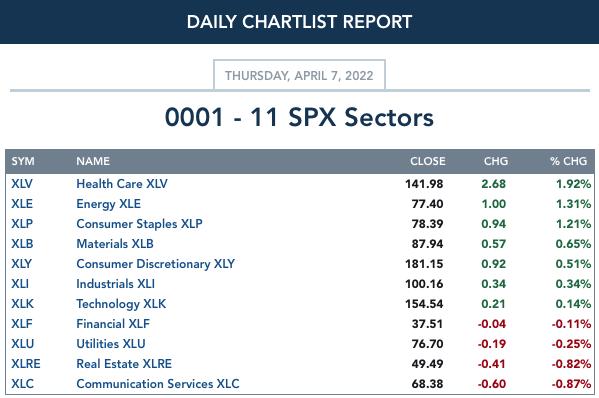The width and height of the screenshot is (599, 398).
Task: Sort by the % CHG column header
Action: [x=568, y=161]
